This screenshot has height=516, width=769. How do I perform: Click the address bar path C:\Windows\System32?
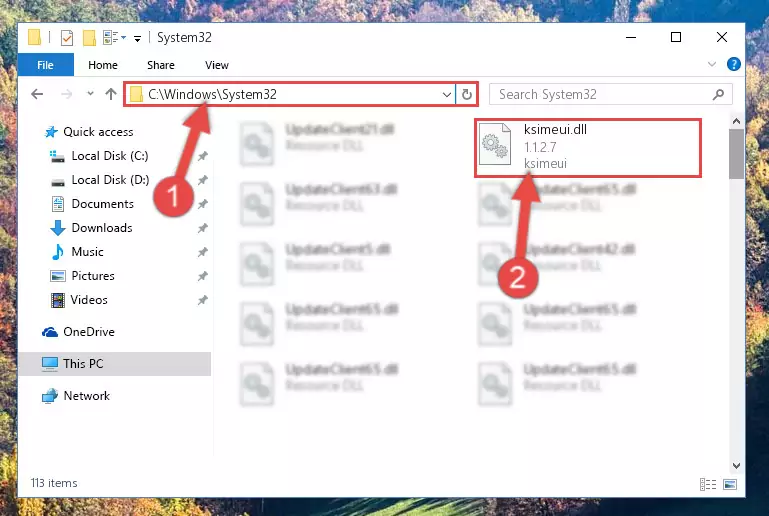pos(212,94)
